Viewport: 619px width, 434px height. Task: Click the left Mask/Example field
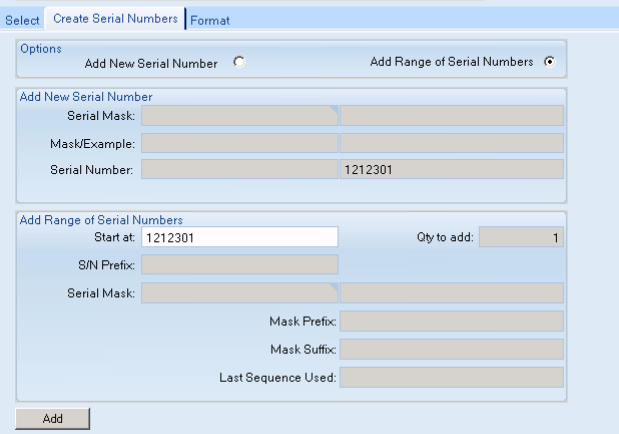tap(240, 143)
